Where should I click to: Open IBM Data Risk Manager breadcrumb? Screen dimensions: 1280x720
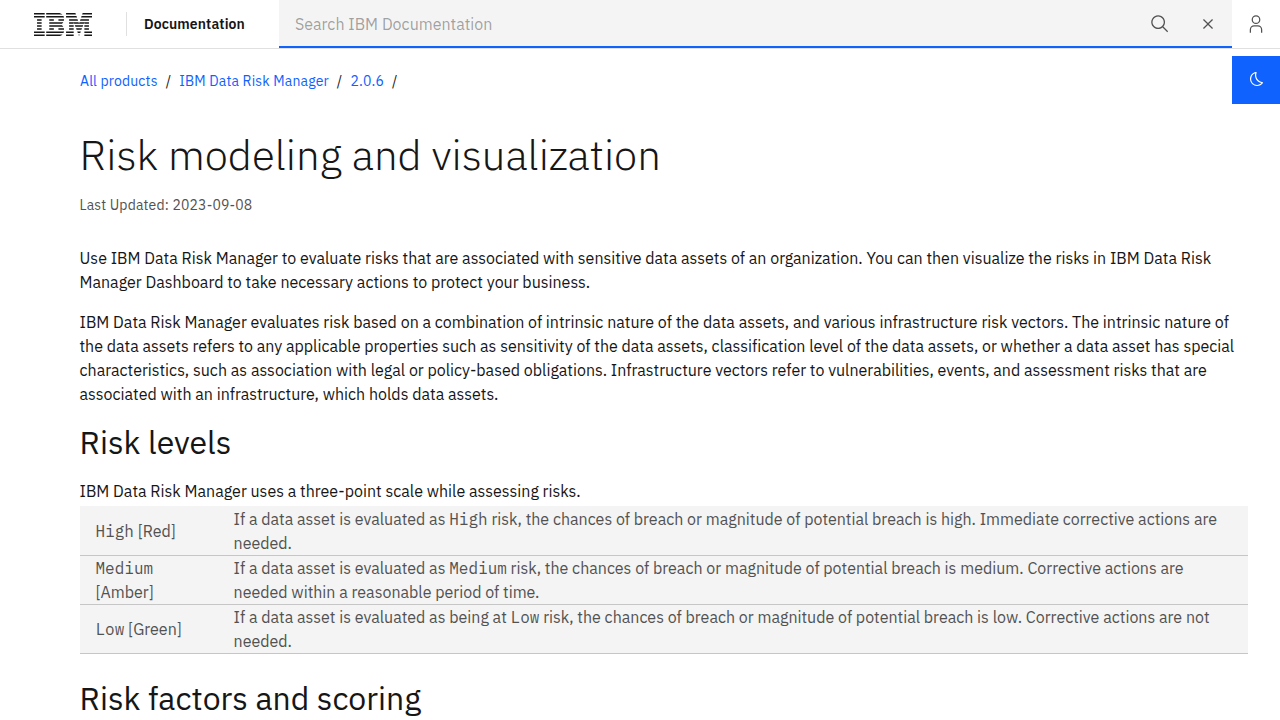[x=254, y=81]
